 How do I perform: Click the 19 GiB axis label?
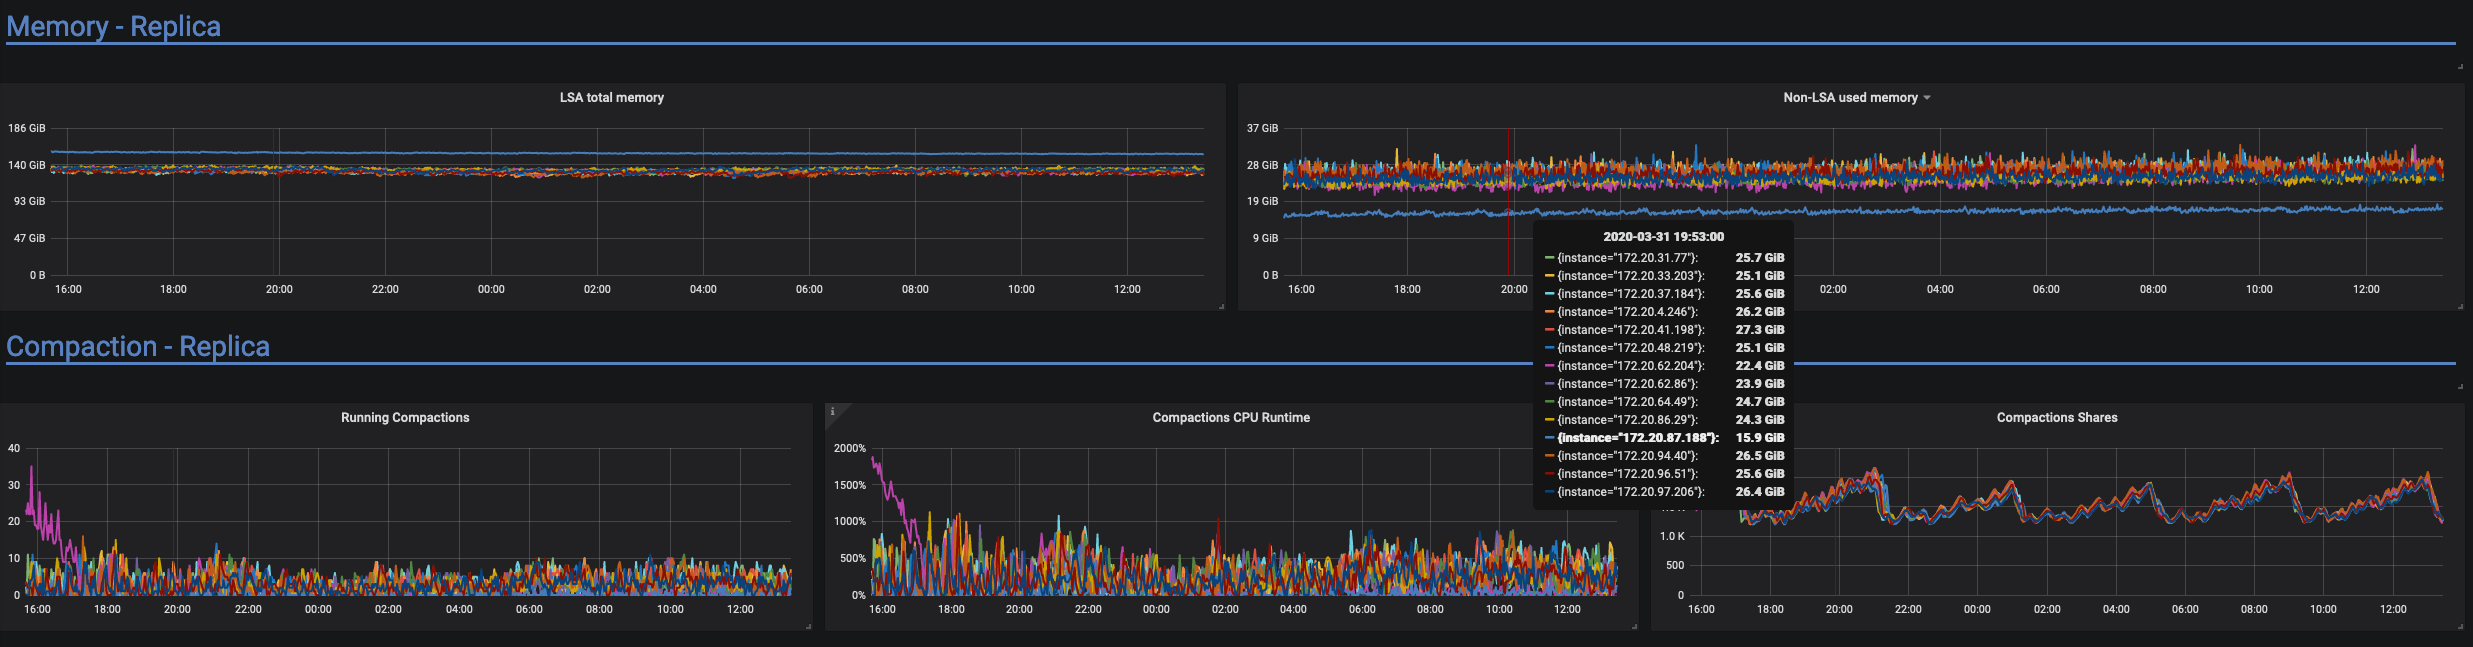coord(1262,201)
